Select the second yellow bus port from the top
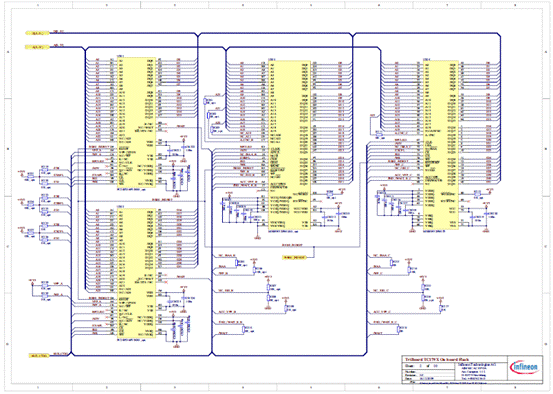The image size is (553, 394). coord(37,47)
